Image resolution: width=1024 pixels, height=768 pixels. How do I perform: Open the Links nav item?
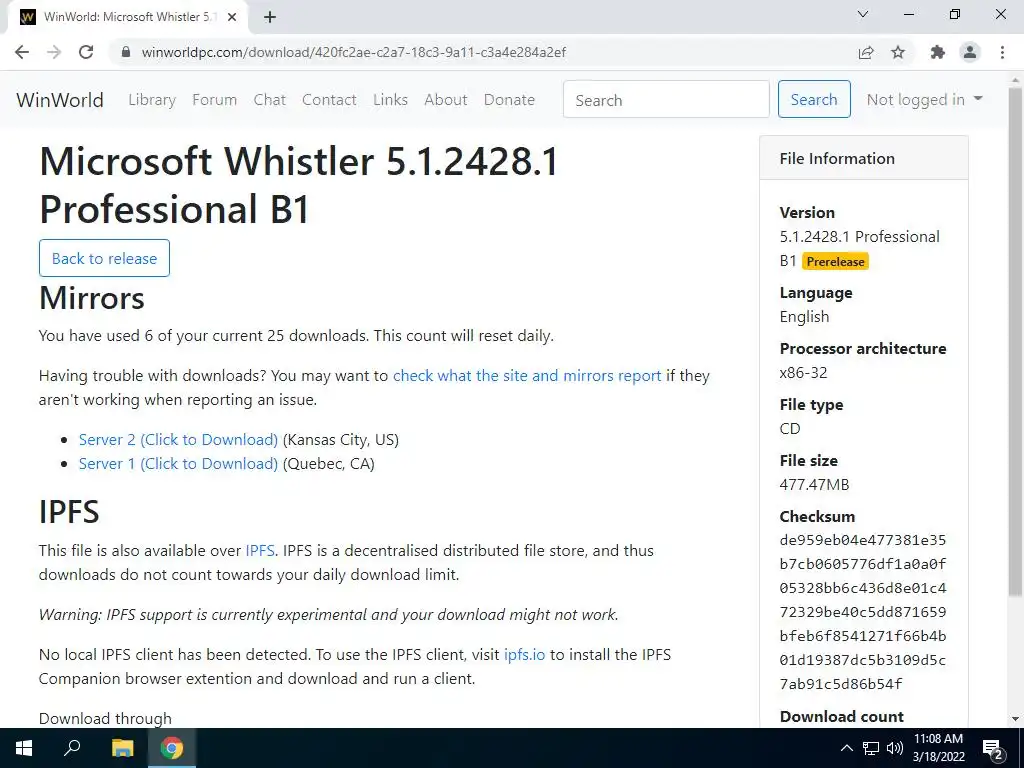click(391, 100)
